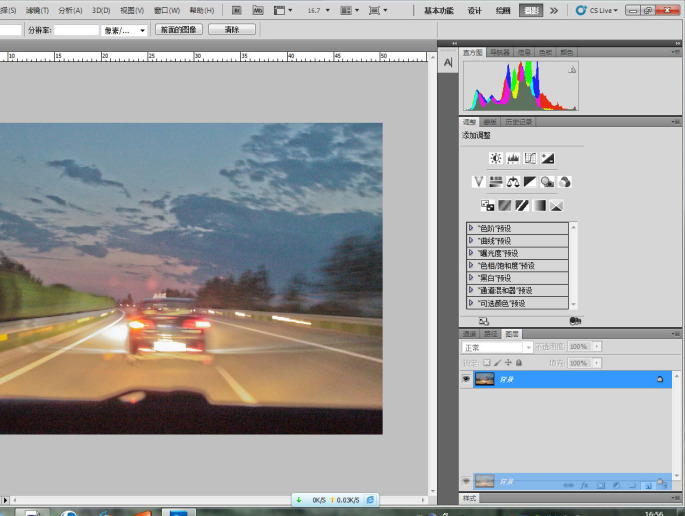Hide the 背景 layer using eye icon
Viewport: 685px width, 516px height.
466,379
